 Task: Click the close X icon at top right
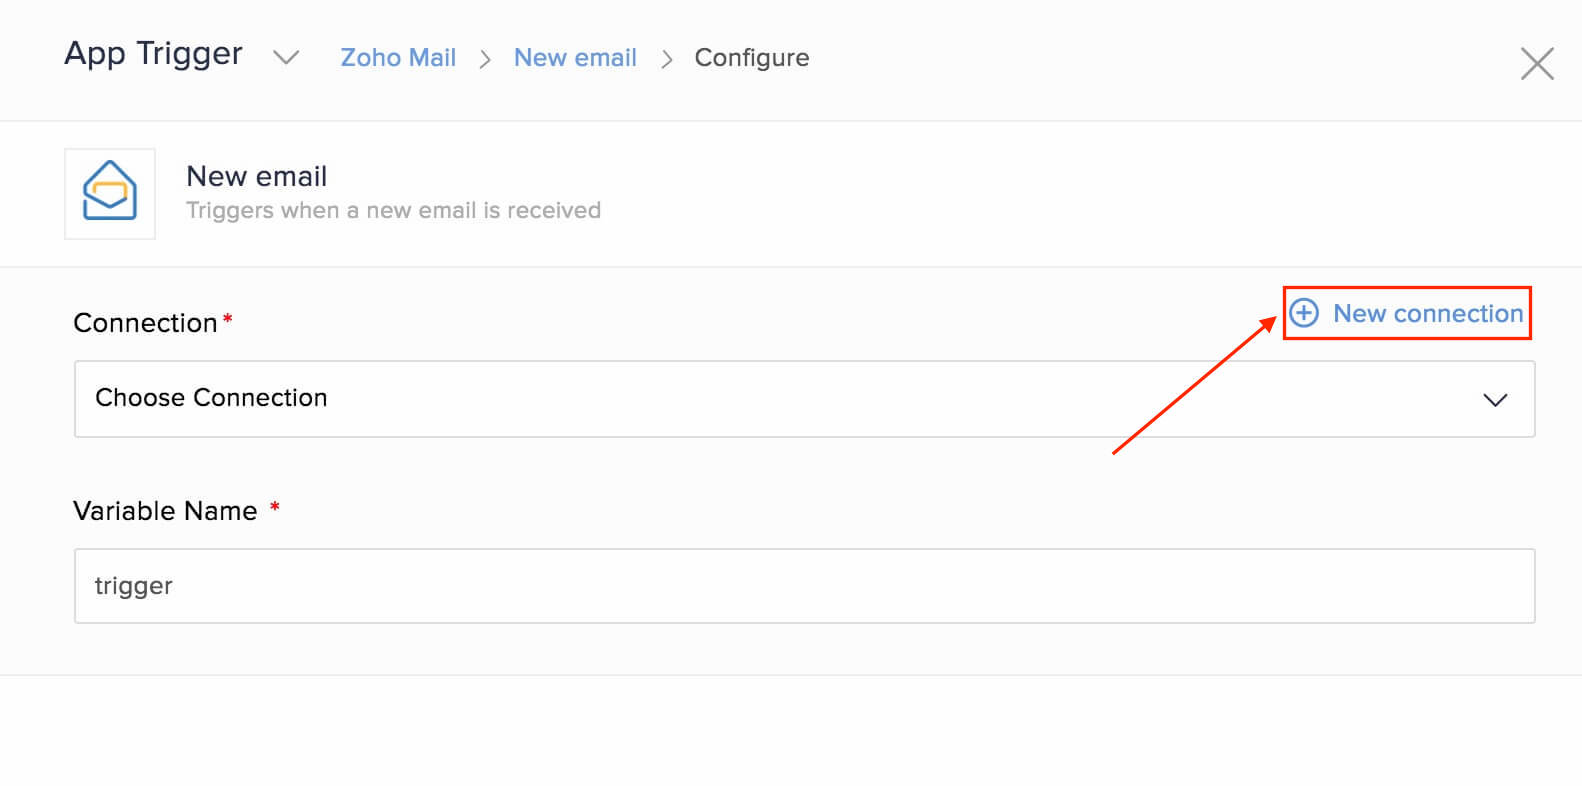pos(1537,63)
